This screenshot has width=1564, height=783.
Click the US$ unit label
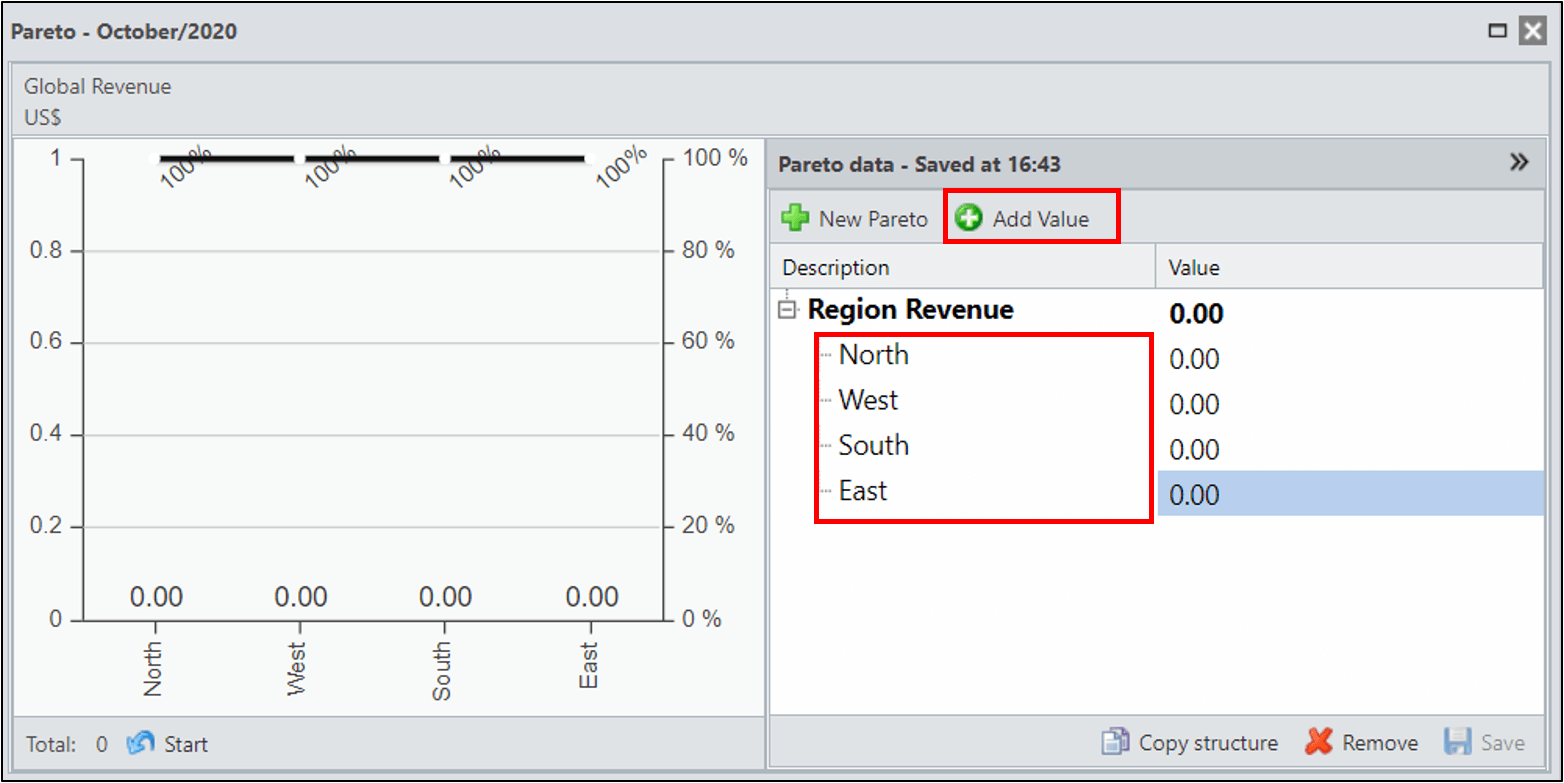(x=43, y=117)
